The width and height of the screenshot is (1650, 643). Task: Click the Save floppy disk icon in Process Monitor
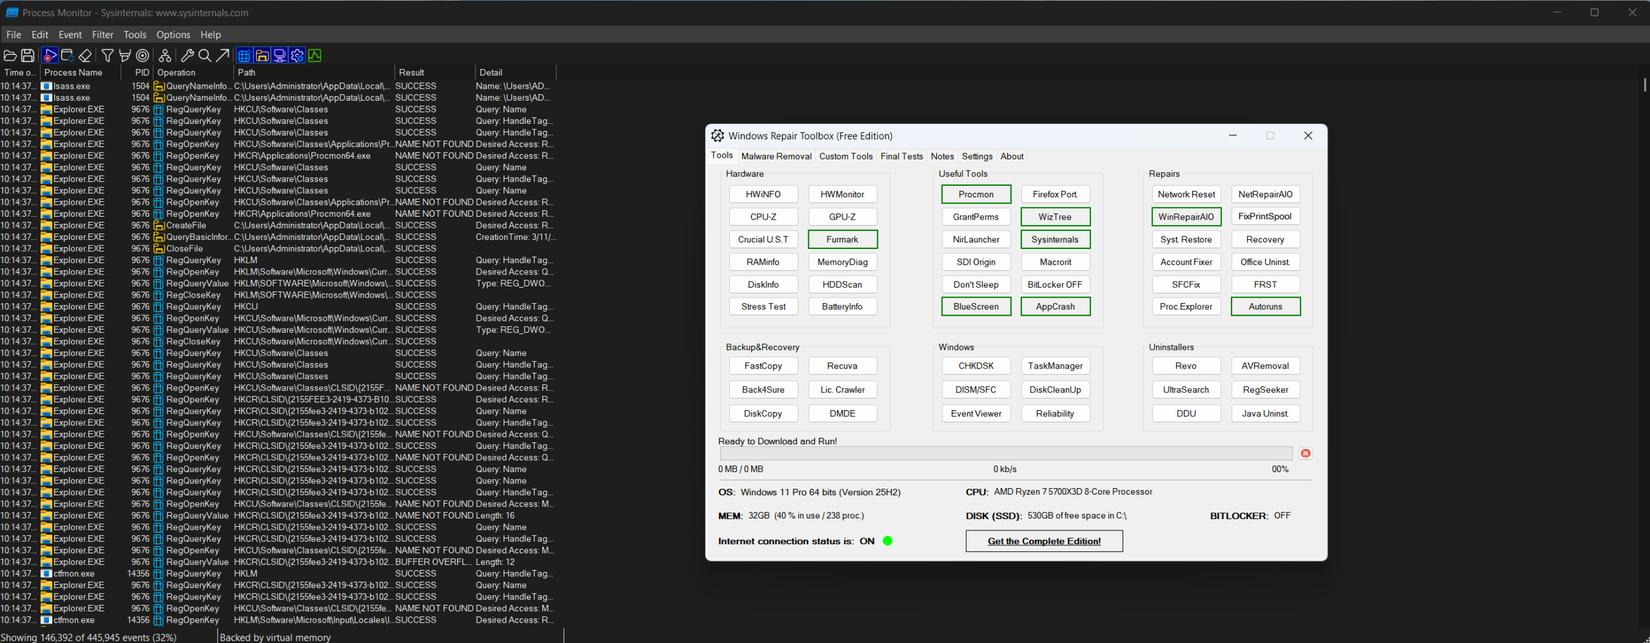(28, 55)
